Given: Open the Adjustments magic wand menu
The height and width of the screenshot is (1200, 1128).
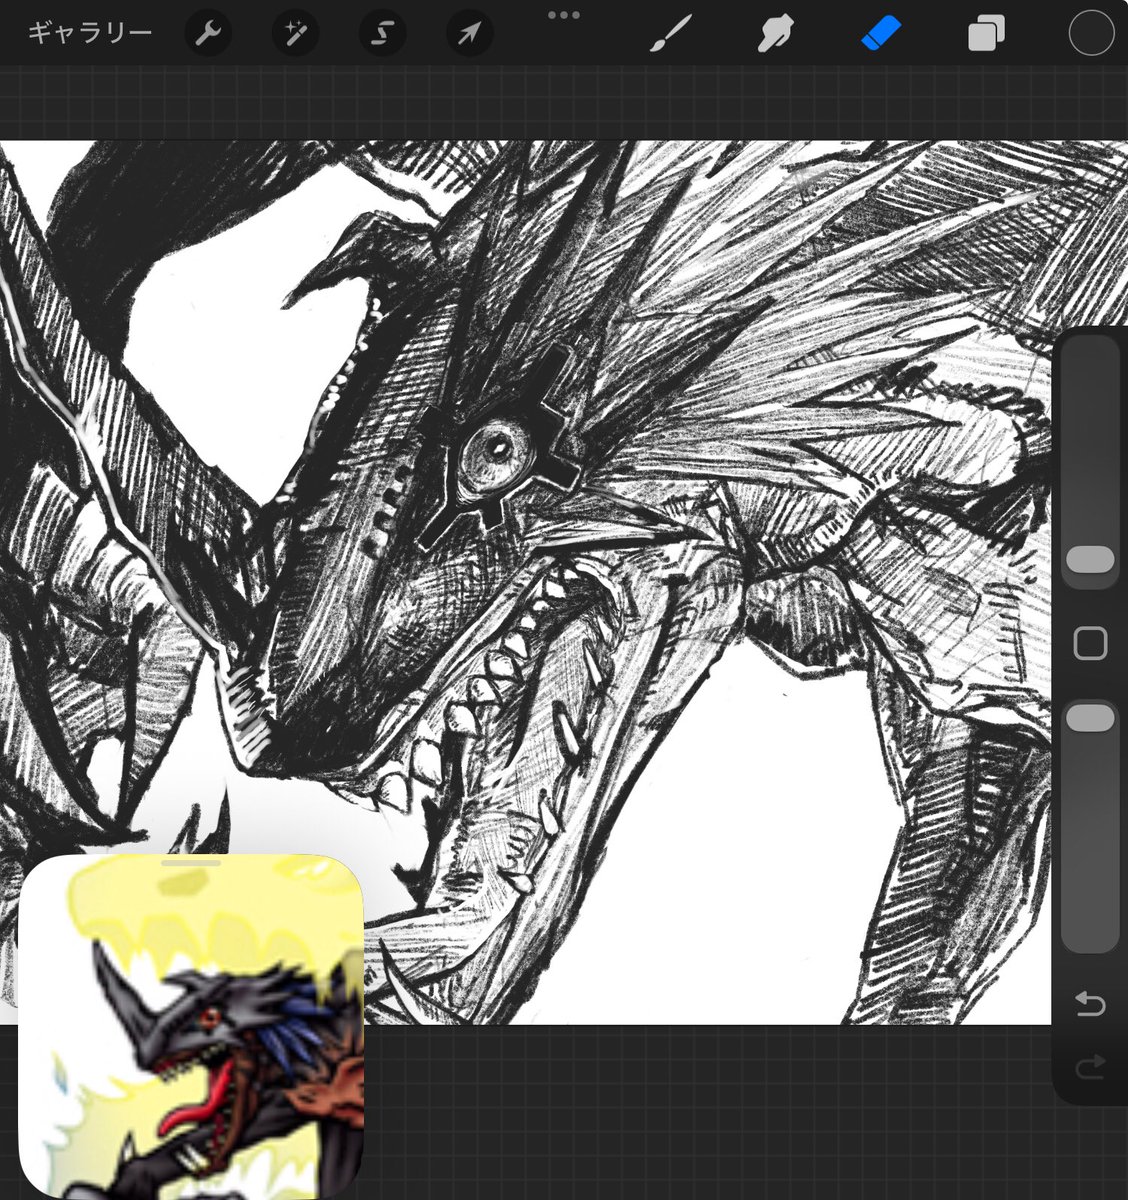Looking at the screenshot, I should (x=295, y=34).
